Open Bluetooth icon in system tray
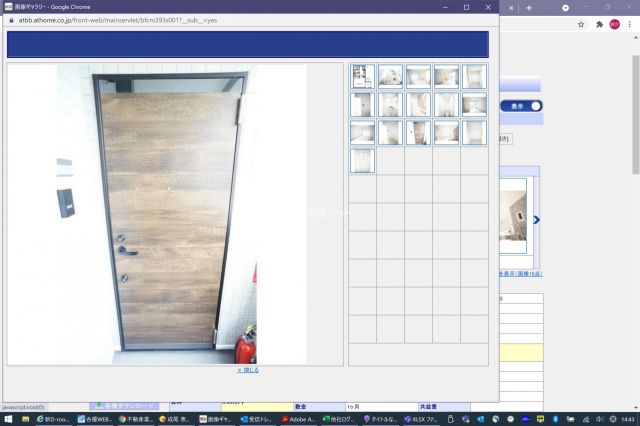 pos(555,419)
